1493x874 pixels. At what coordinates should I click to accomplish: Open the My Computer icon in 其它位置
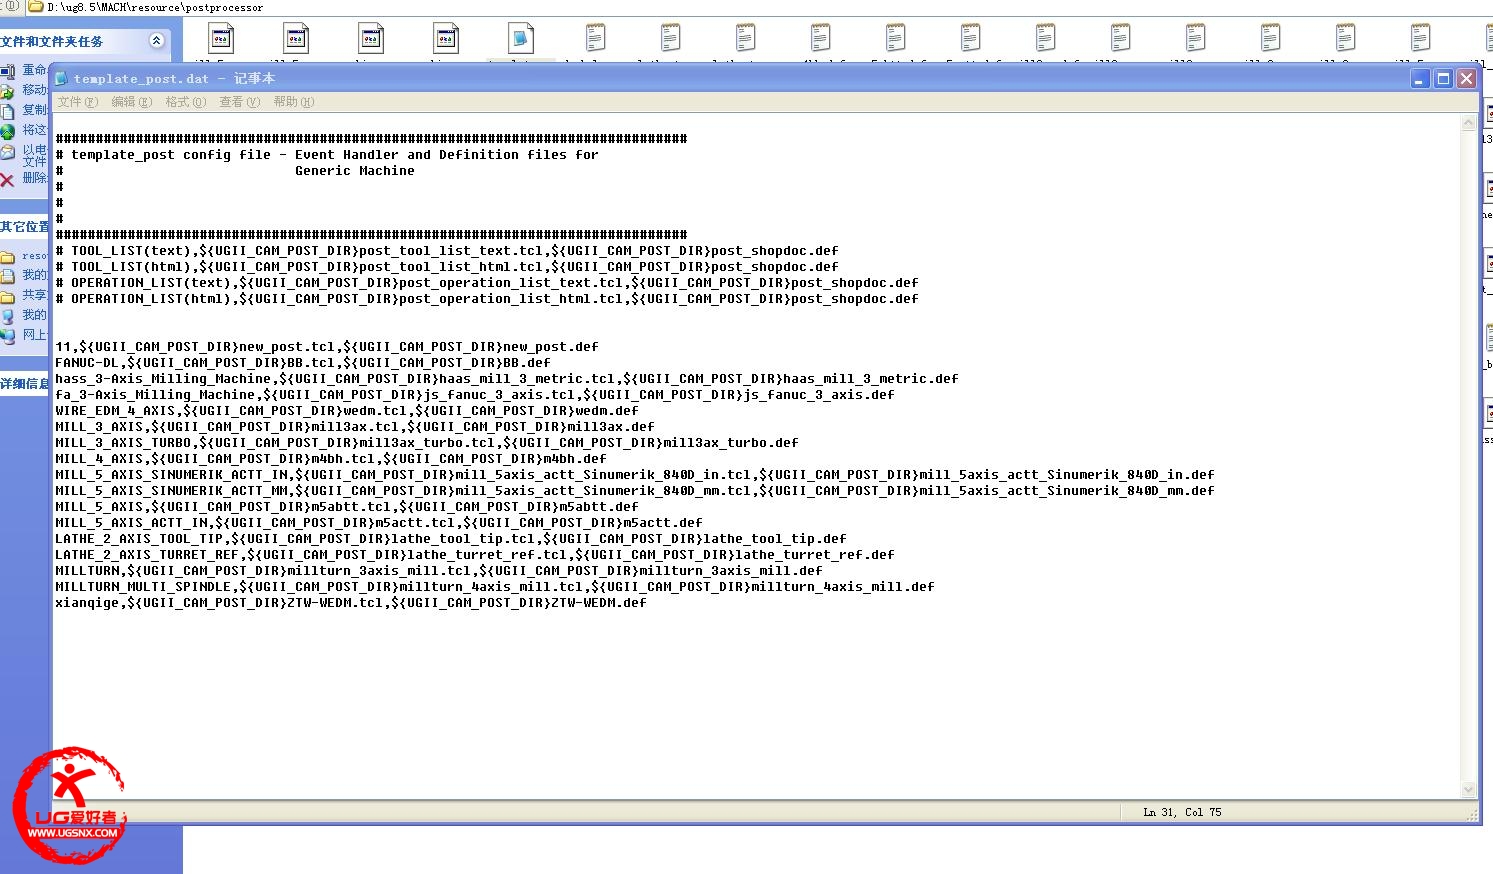click(8, 315)
